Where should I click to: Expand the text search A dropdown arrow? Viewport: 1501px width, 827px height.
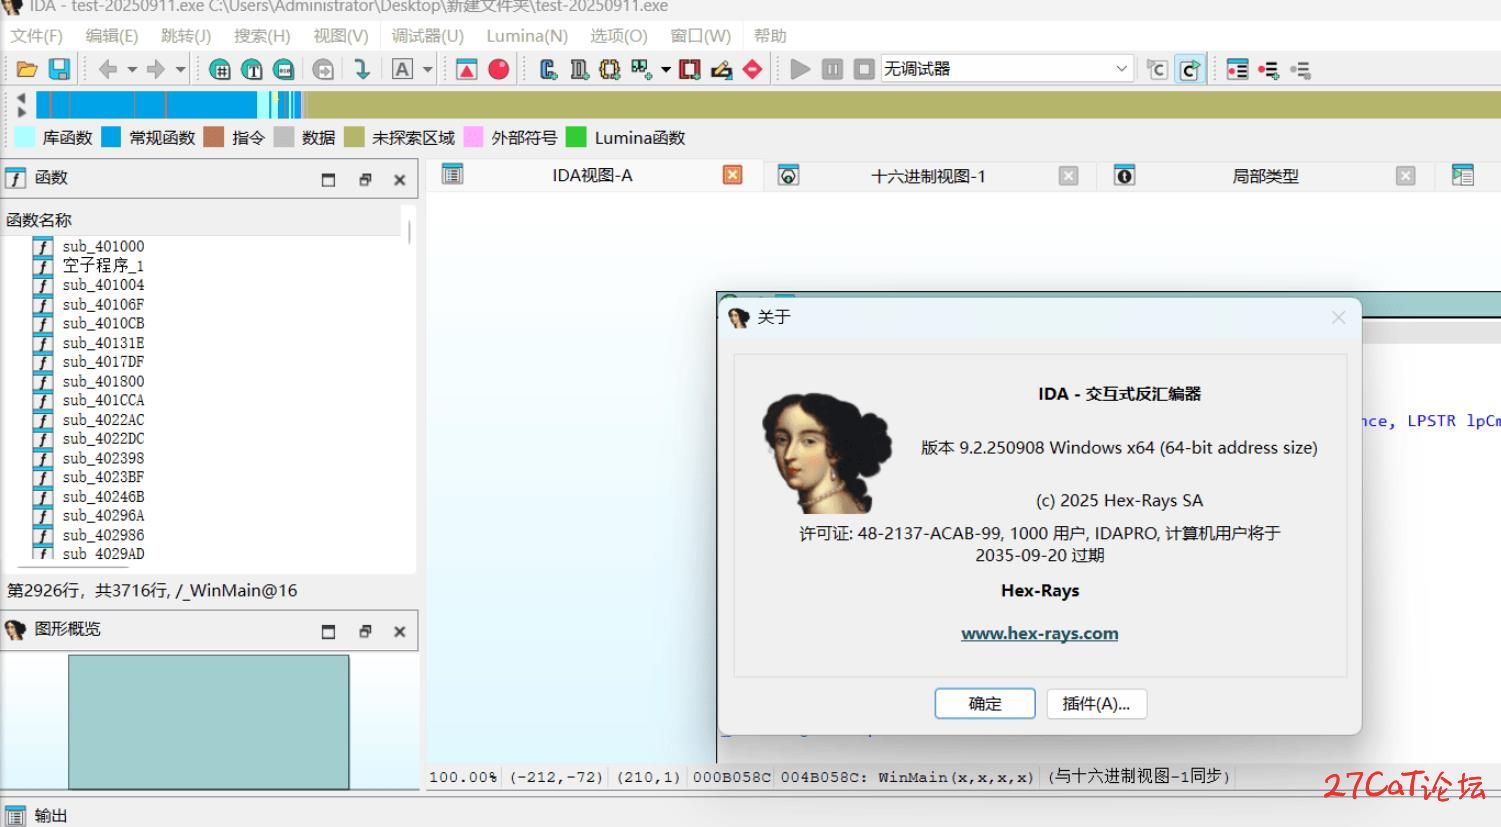pyautogui.click(x=428, y=69)
